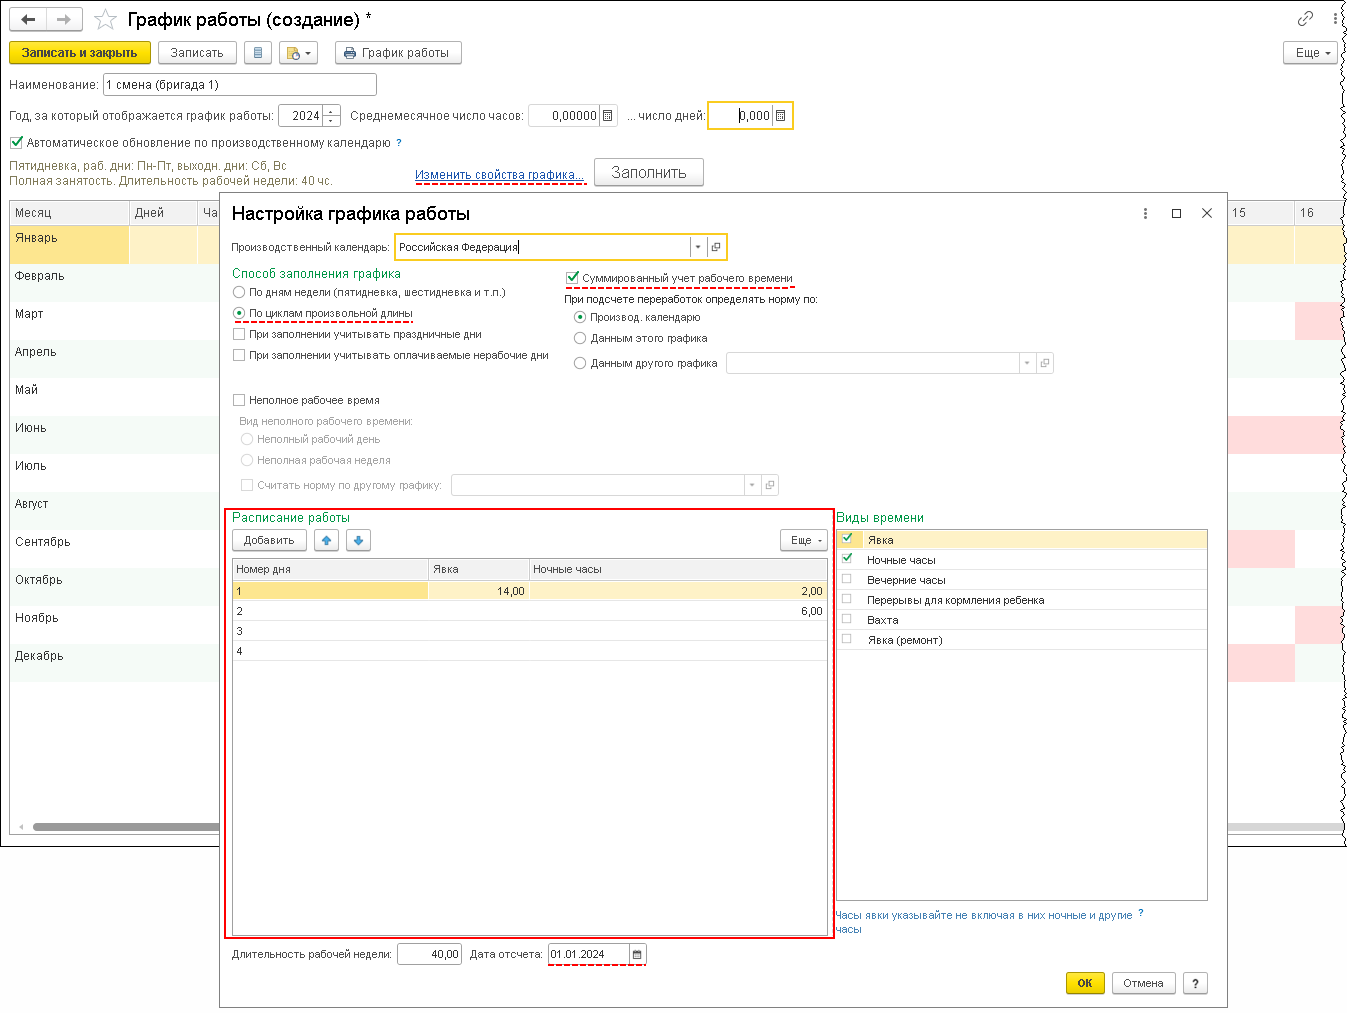Viewport: 1347px width, 1013px height.
Task: Toggle При заполнении учитывать праздничные дни
Action: point(239,334)
